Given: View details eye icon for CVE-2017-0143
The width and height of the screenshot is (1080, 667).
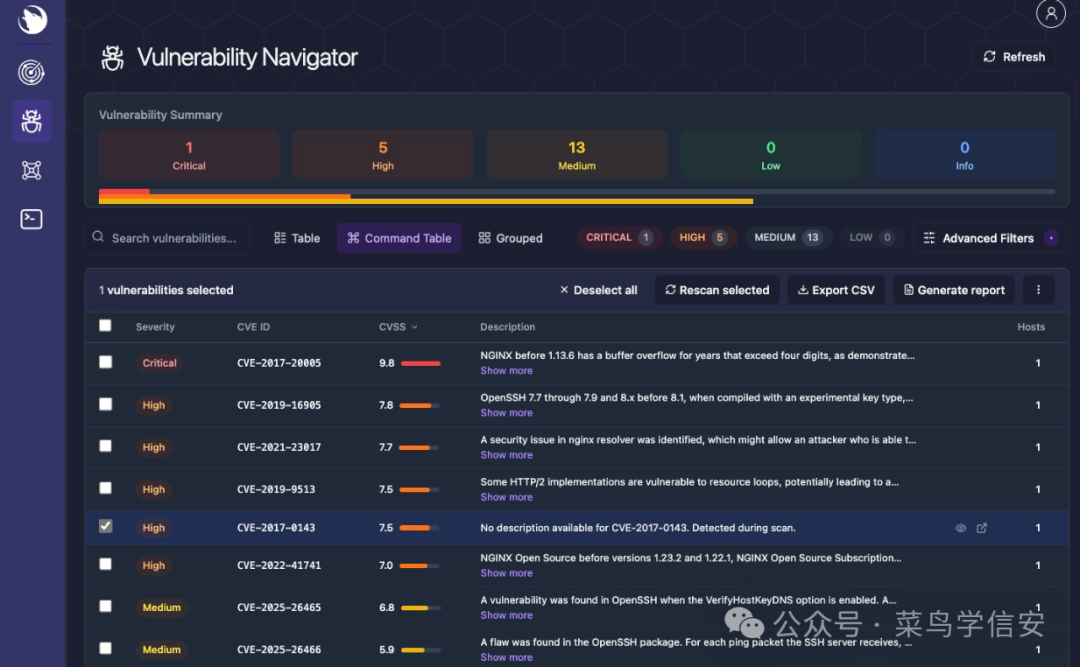Looking at the screenshot, I should (x=960, y=528).
